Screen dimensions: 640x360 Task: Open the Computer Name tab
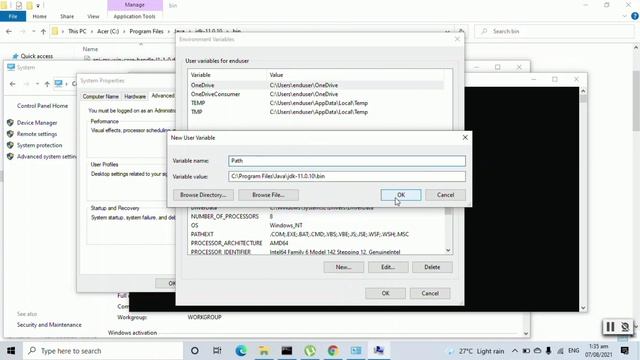[x=100, y=97]
